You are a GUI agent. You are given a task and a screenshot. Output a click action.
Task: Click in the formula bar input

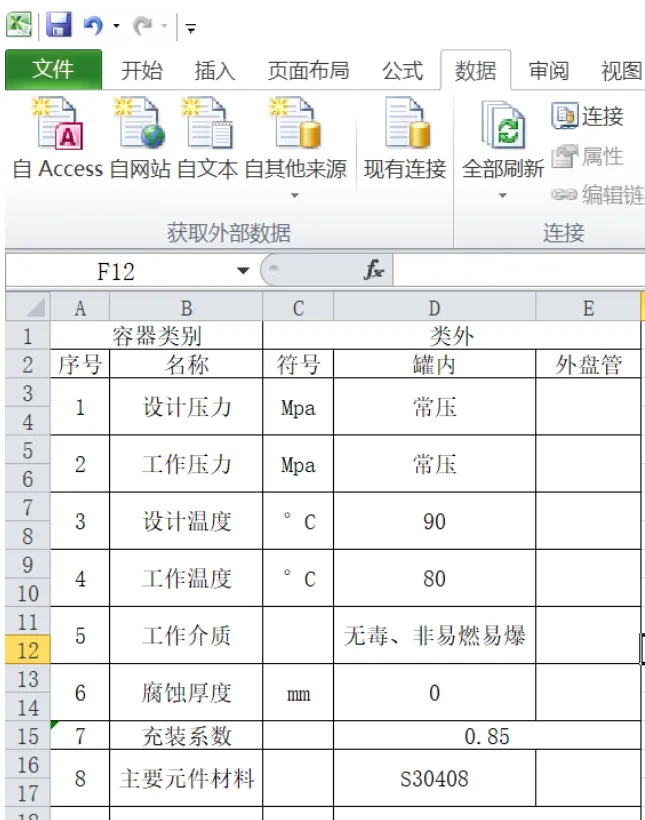[x=519, y=270]
